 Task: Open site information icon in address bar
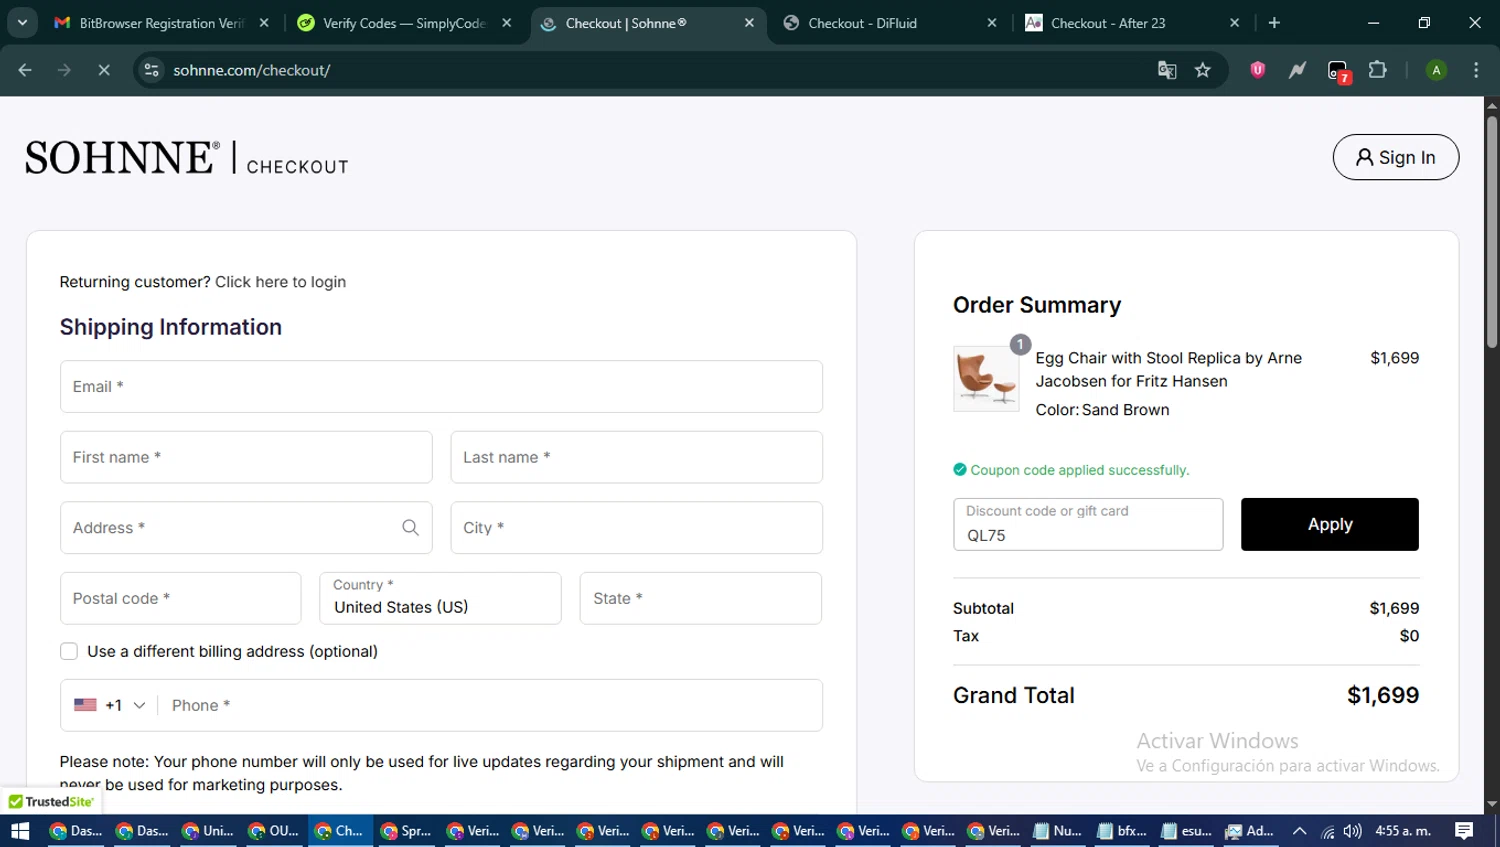pyautogui.click(x=152, y=70)
